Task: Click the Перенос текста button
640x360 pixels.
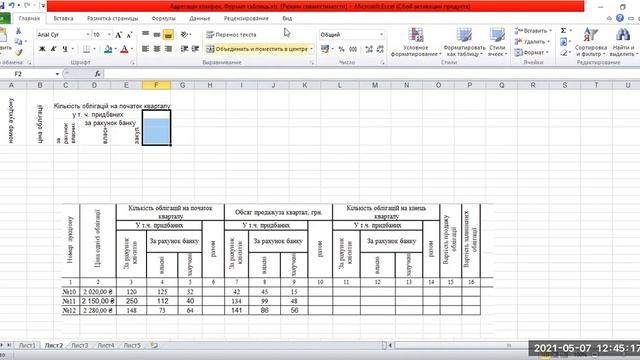Action: 231,35
